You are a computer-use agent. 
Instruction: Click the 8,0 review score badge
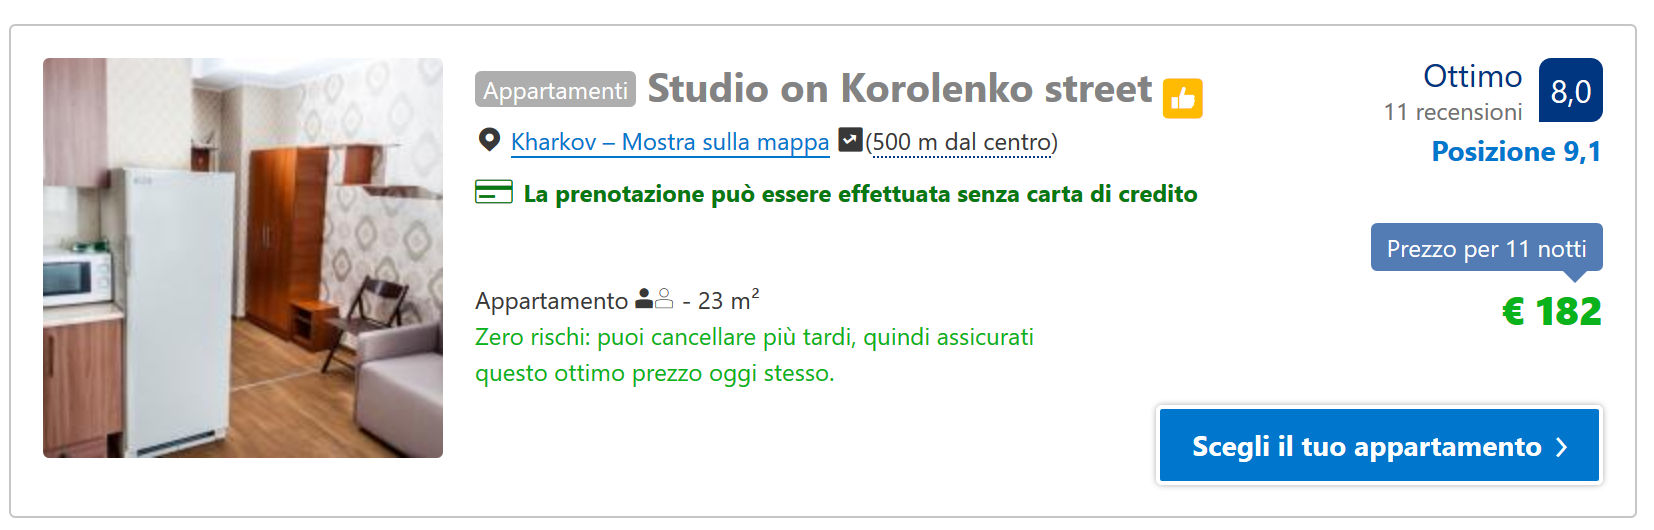[x=1570, y=91]
